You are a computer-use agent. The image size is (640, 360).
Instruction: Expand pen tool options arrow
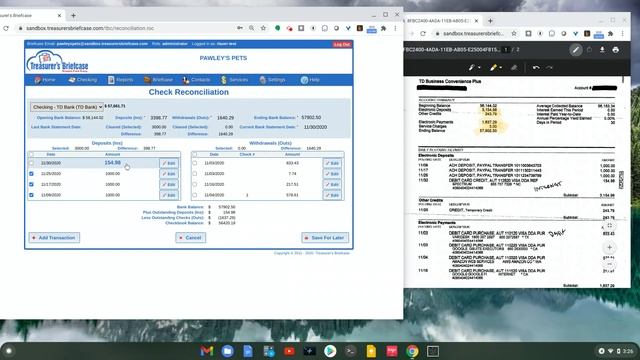coord(479,68)
